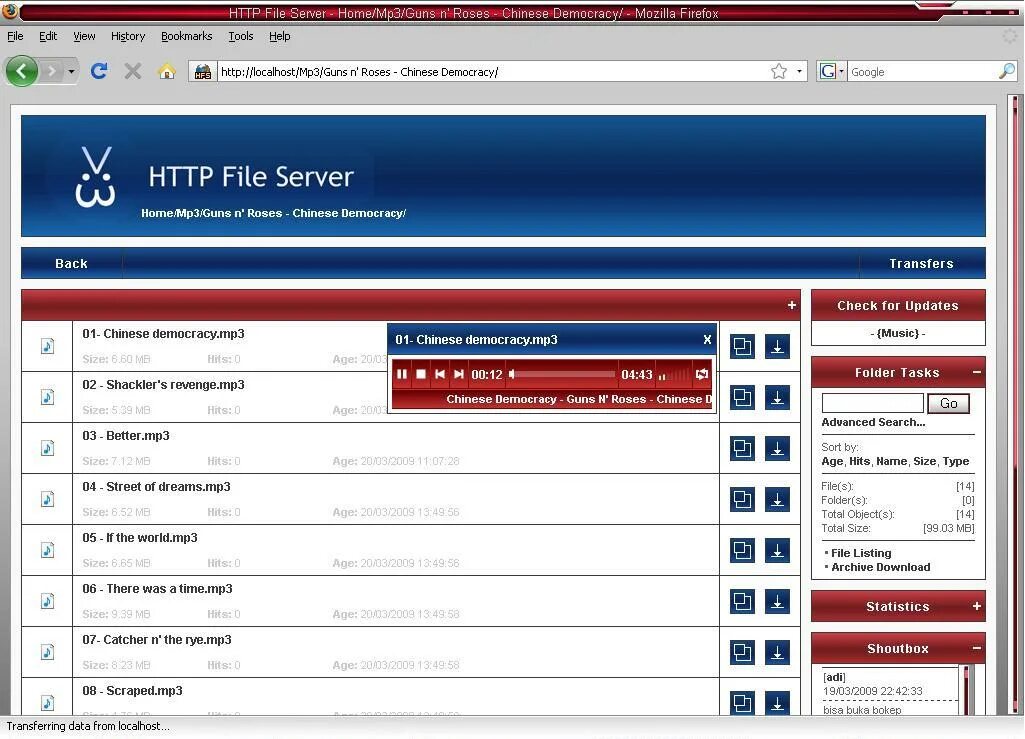The image size is (1025, 739).
Task: Expand the file list header plus
Action: pos(792,305)
